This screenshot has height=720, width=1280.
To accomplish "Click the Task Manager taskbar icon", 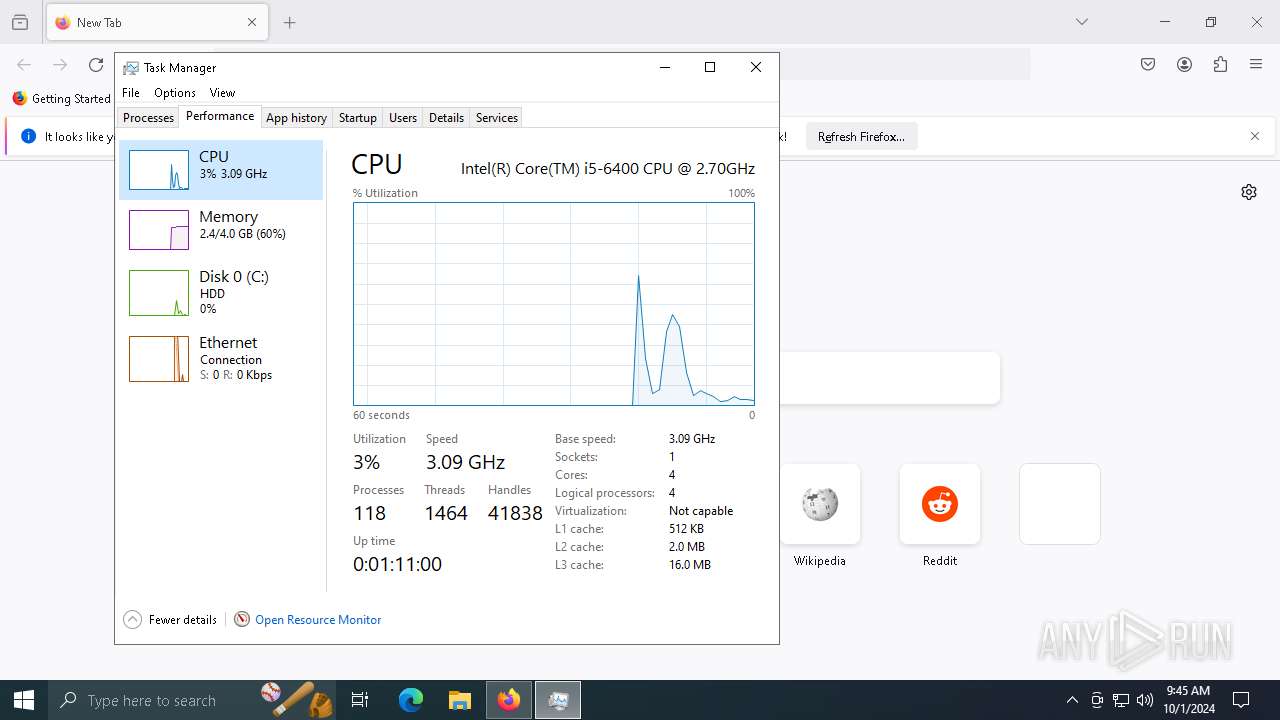I will (558, 700).
